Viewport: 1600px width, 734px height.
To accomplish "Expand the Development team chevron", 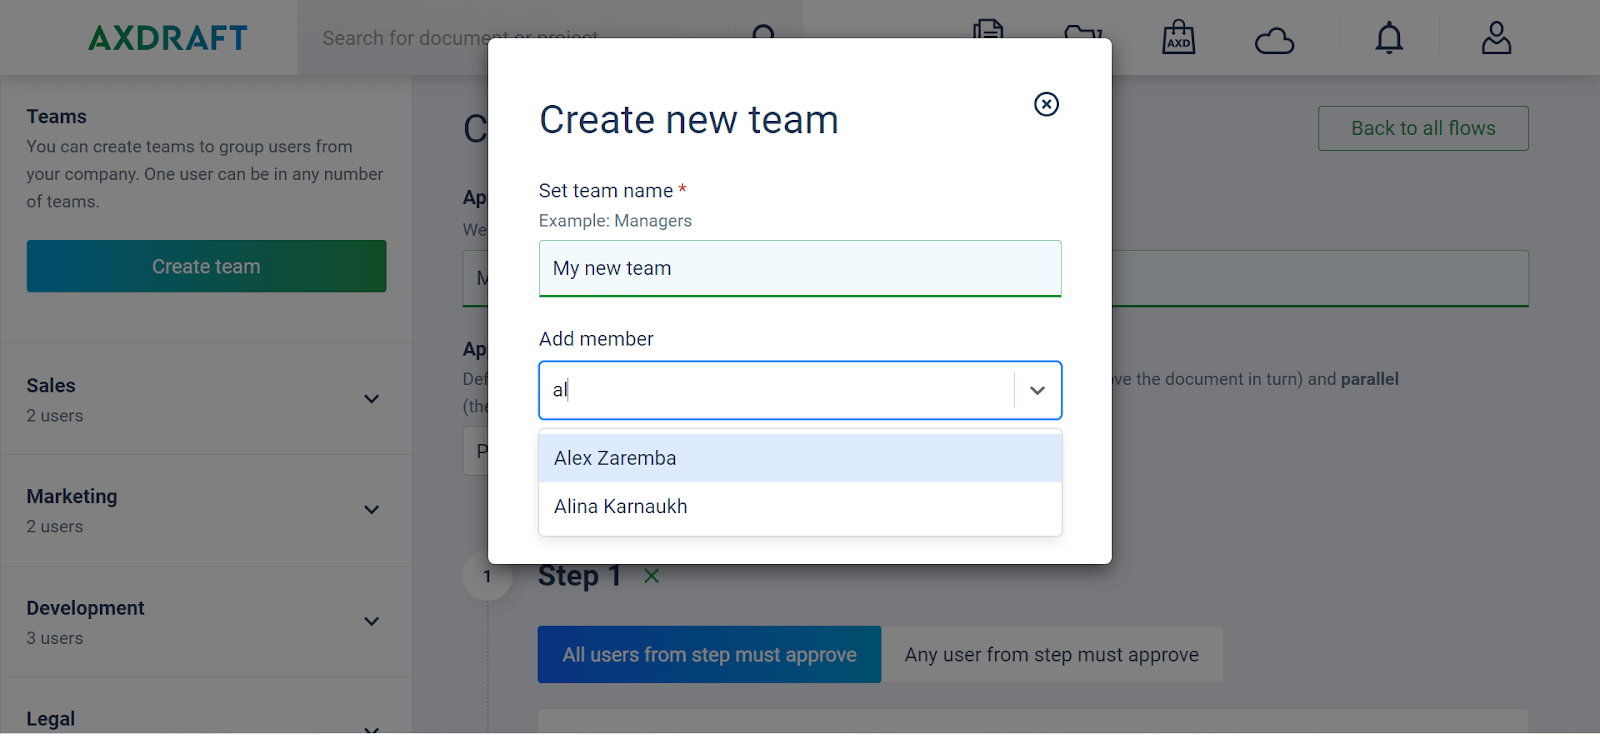I will pyautogui.click(x=372, y=621).
